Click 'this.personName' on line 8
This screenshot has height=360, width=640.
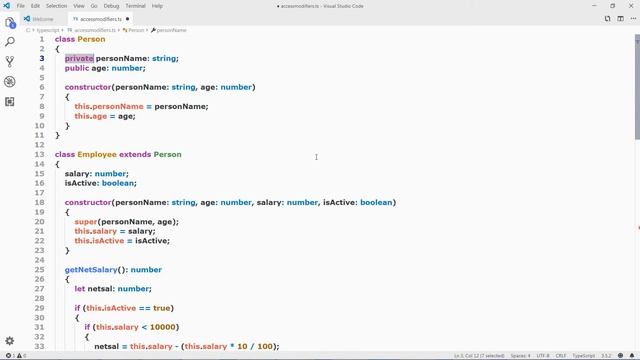point(109,107)
